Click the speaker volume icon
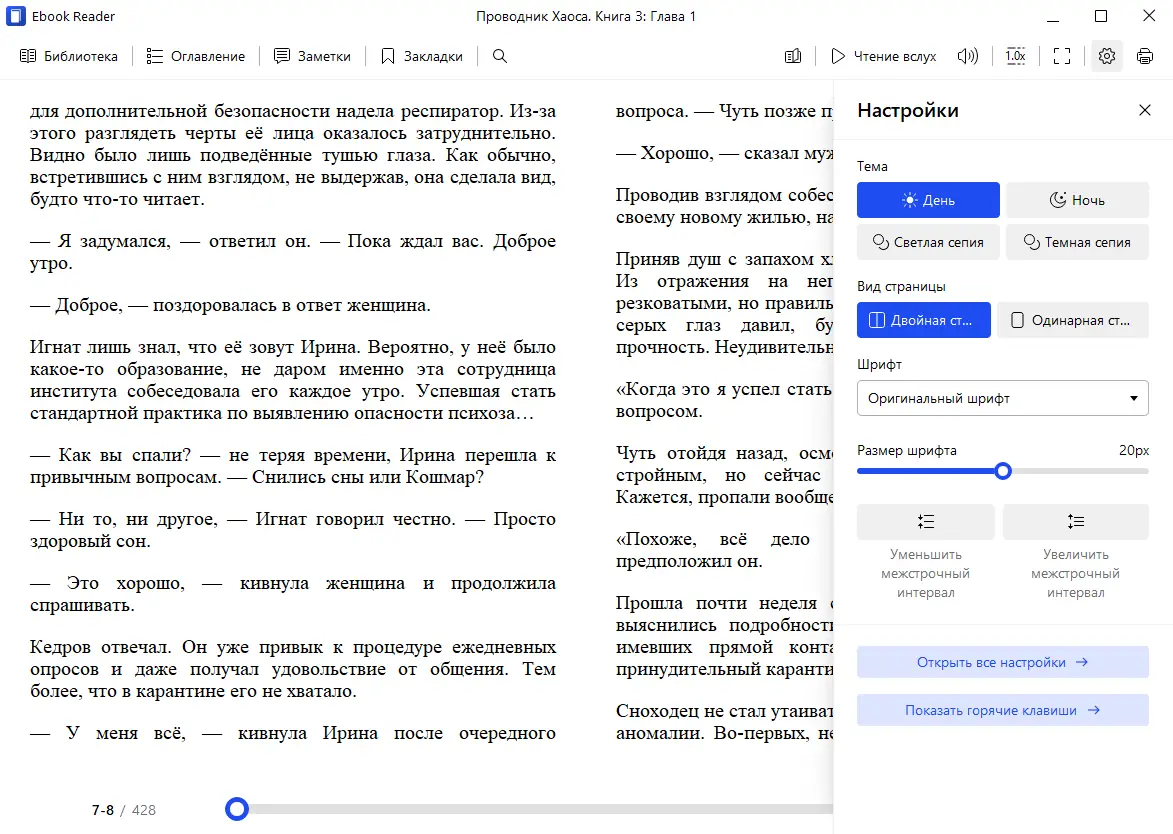This screenshot has width=1173, height=834. 967,56
